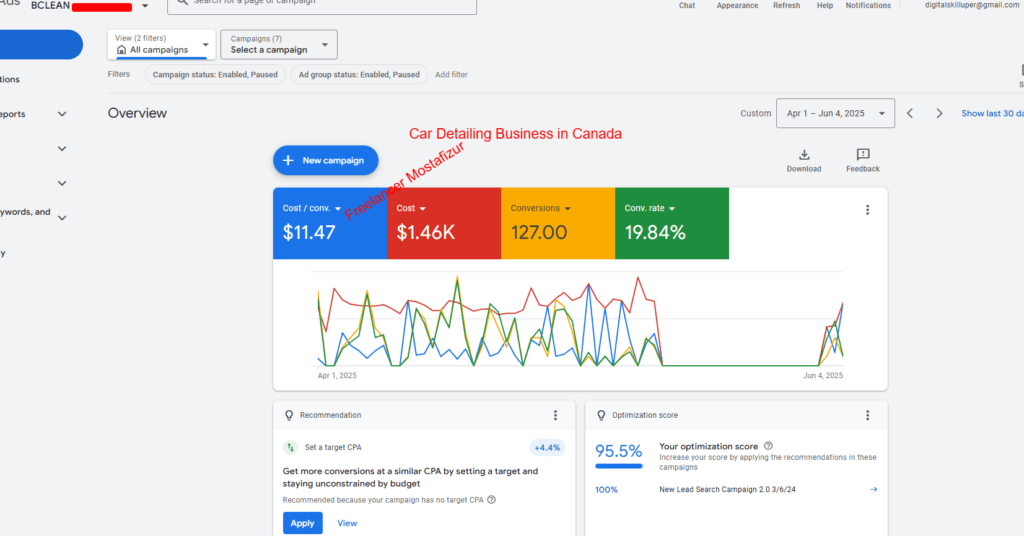The height and width of the screenshot is (536, 1024).
Task: Click the New campaign button
Action: point(326,161)
